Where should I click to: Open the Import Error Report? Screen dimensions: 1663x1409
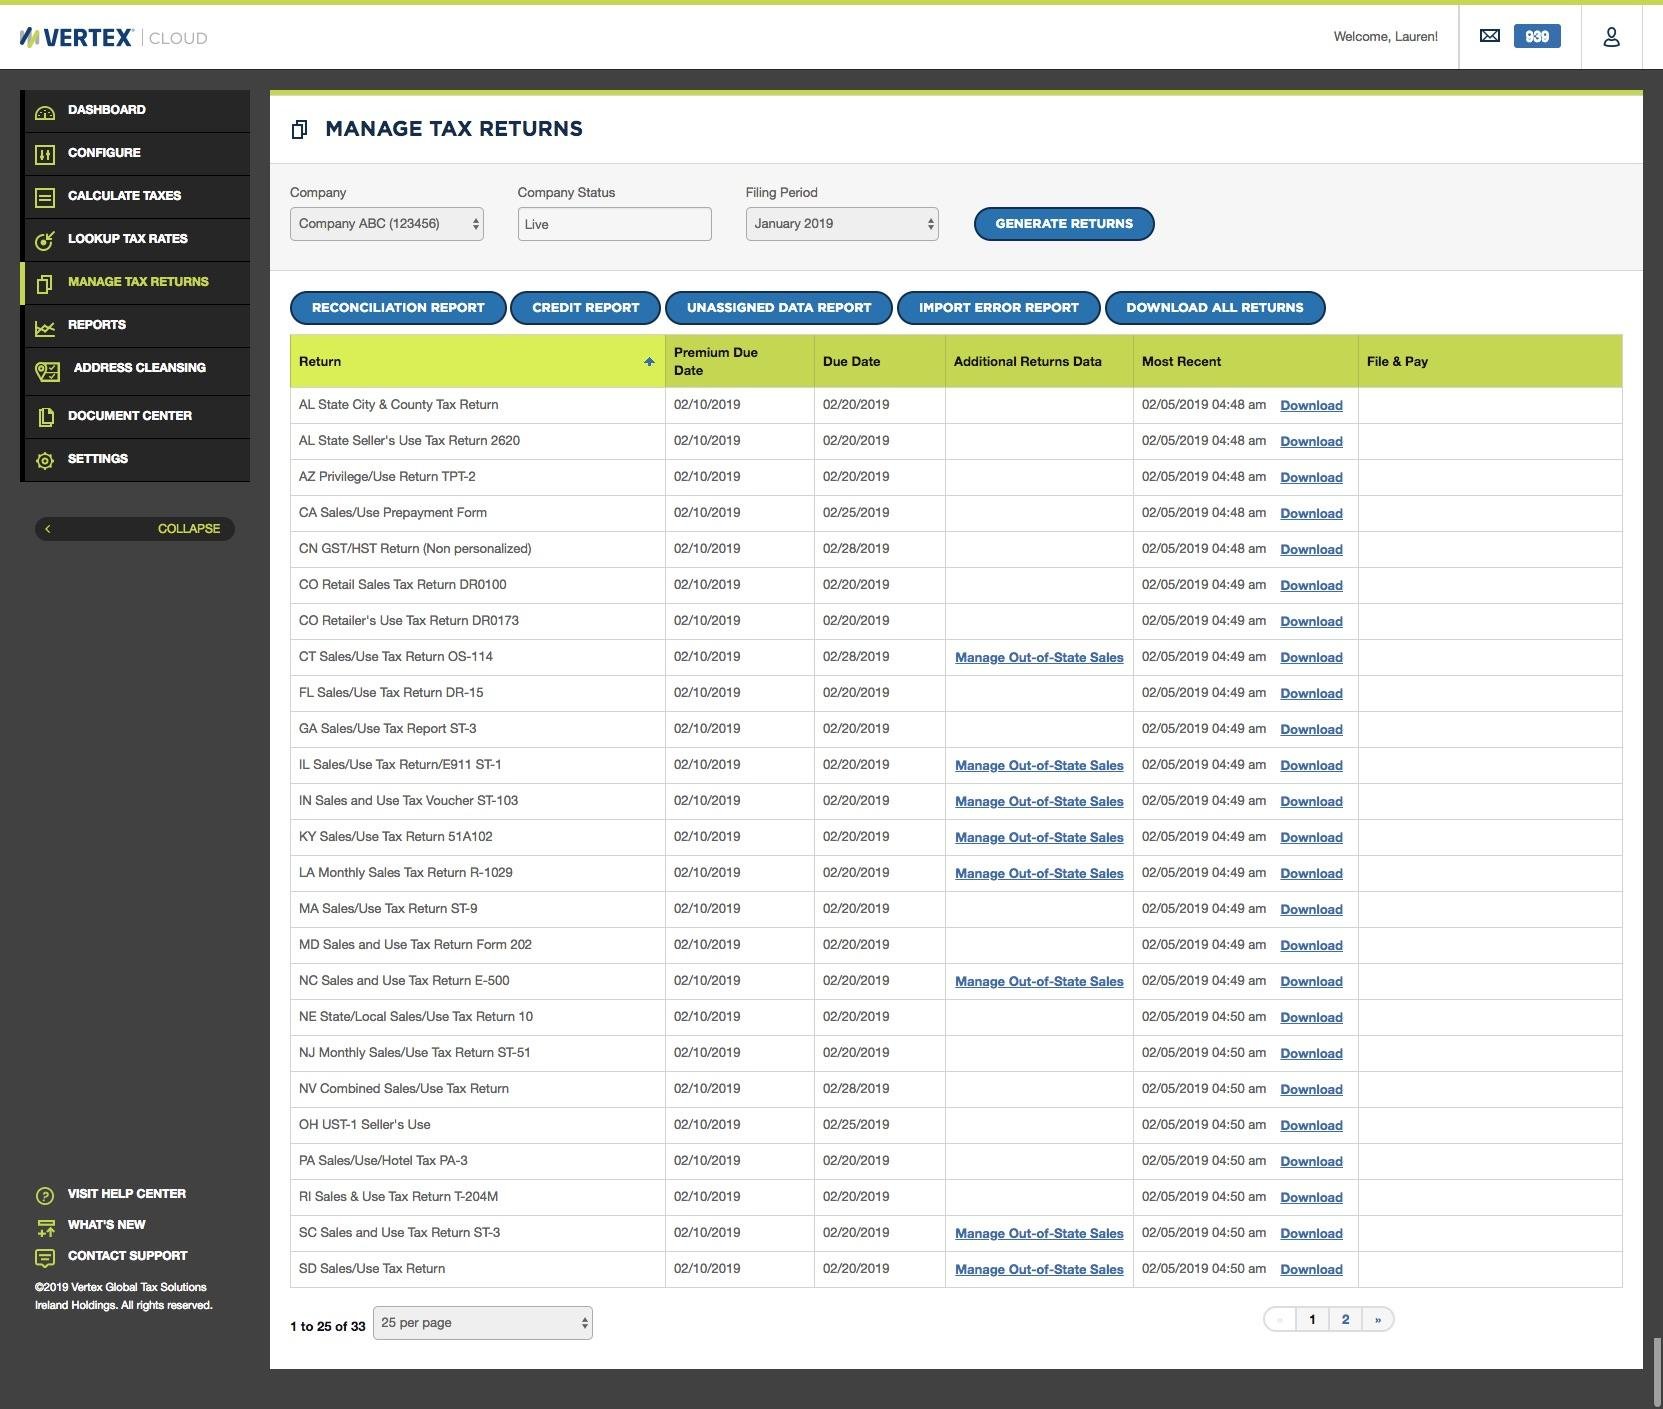click(999, 308)
